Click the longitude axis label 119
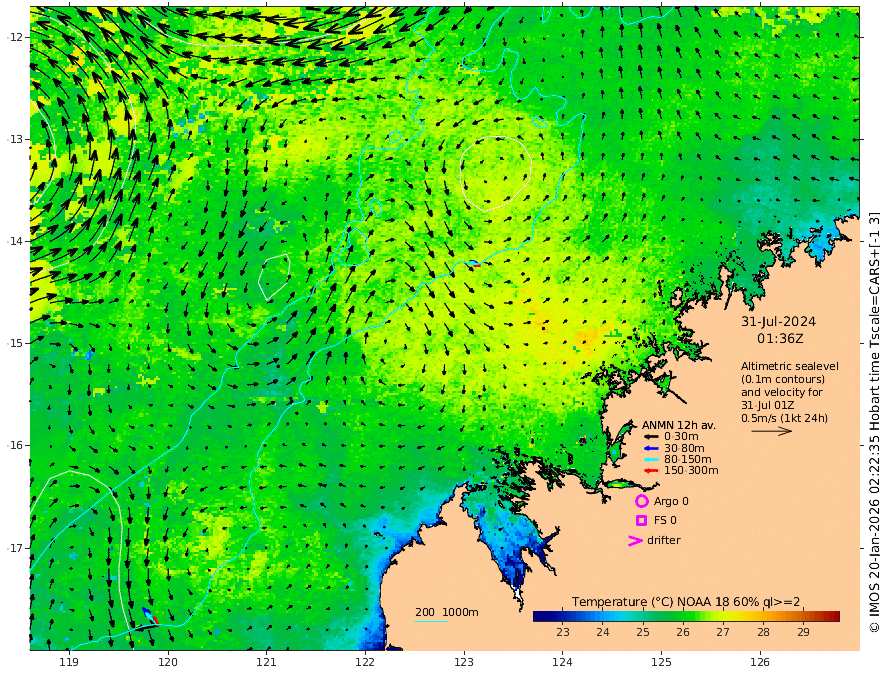Image resolution: width=880 pixels, height=680 pixels. click(x=69, y=663)
